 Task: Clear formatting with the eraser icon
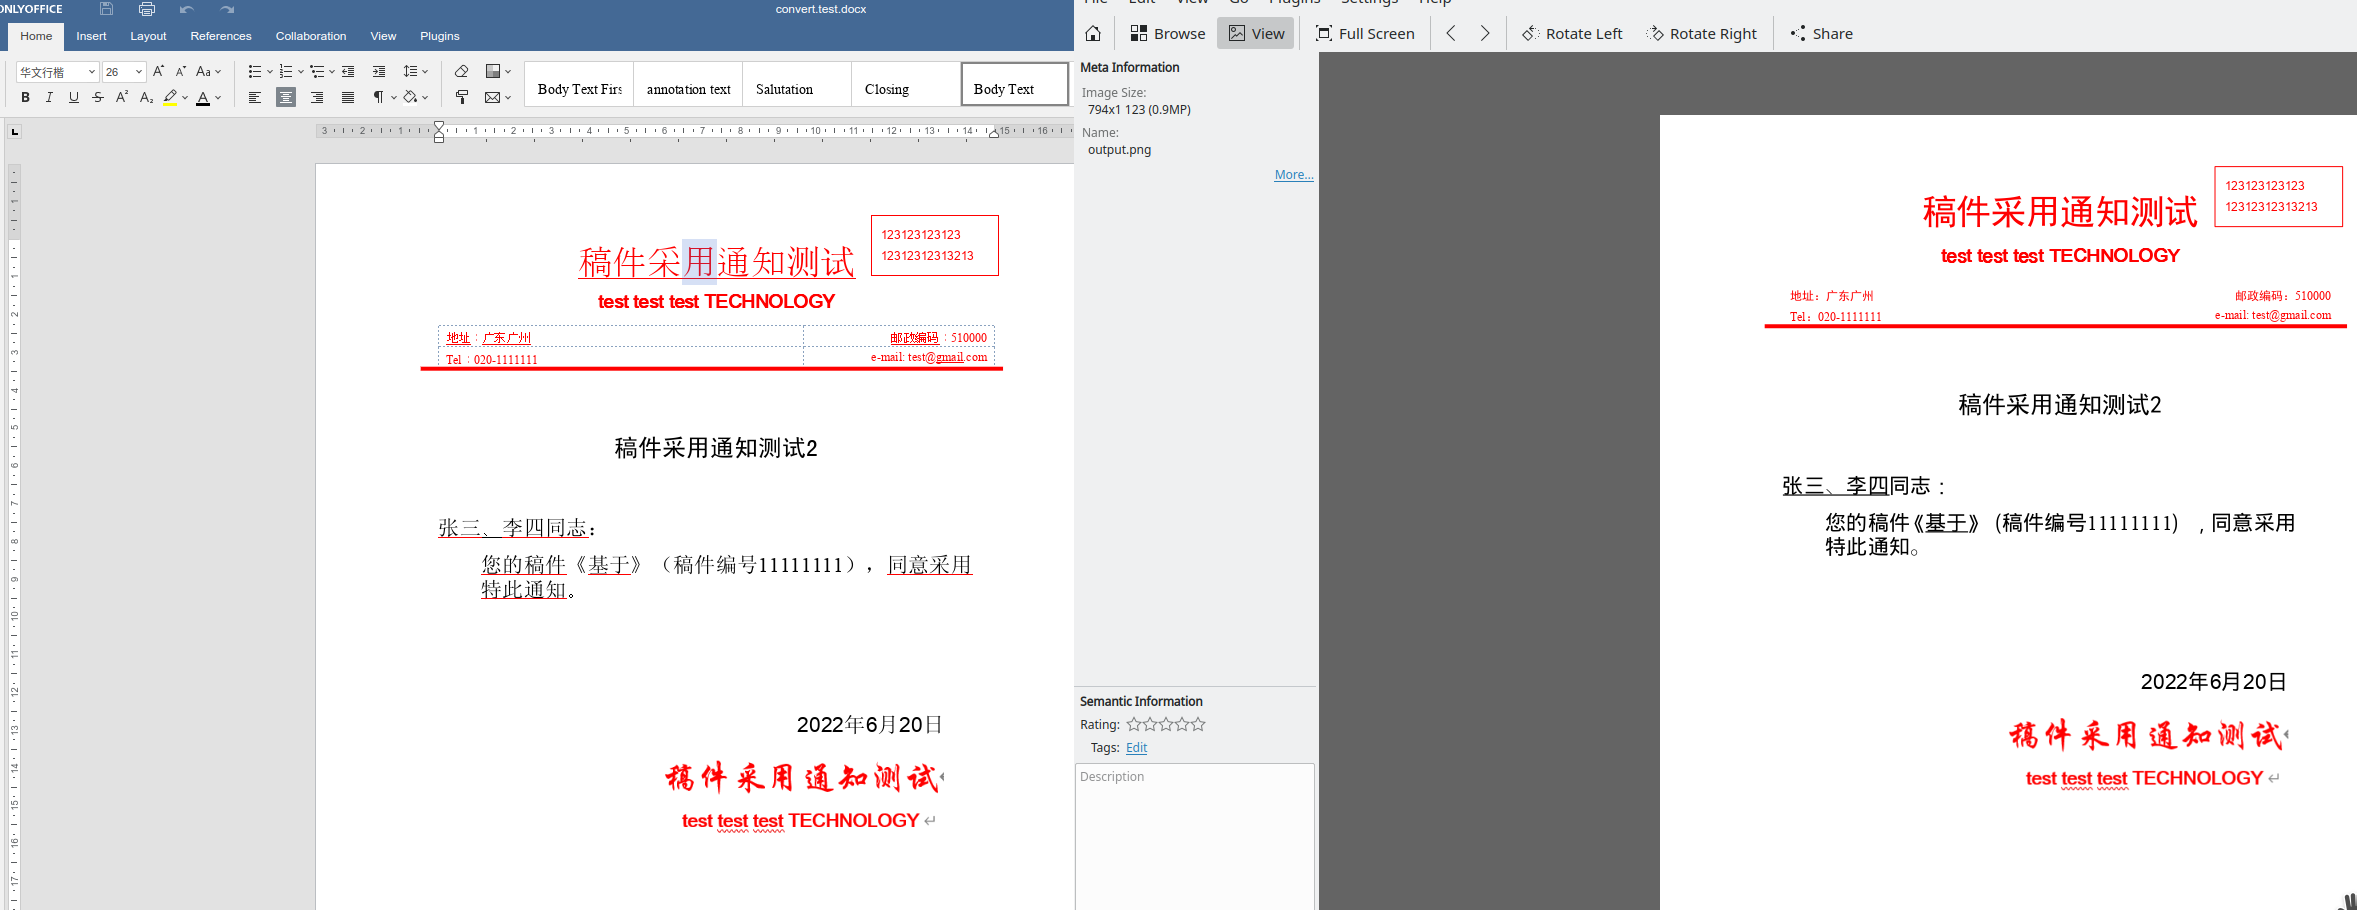[x=461, y=71]
